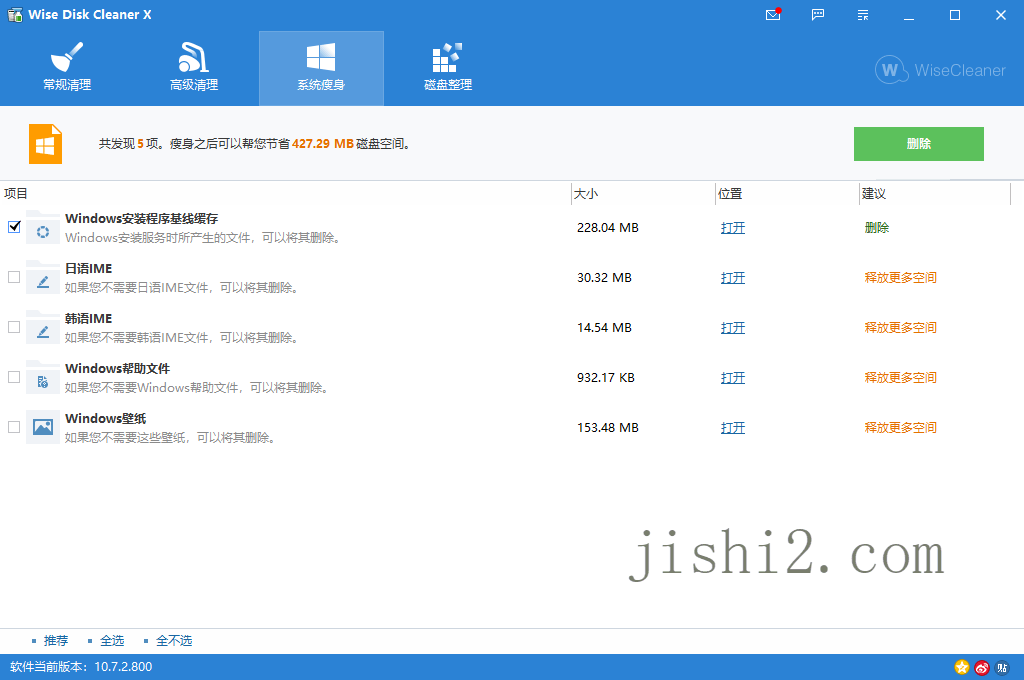This screenshot has width=1024, height=680.
Task: Click the WiseCleaner logo
Action: [940, 70]
